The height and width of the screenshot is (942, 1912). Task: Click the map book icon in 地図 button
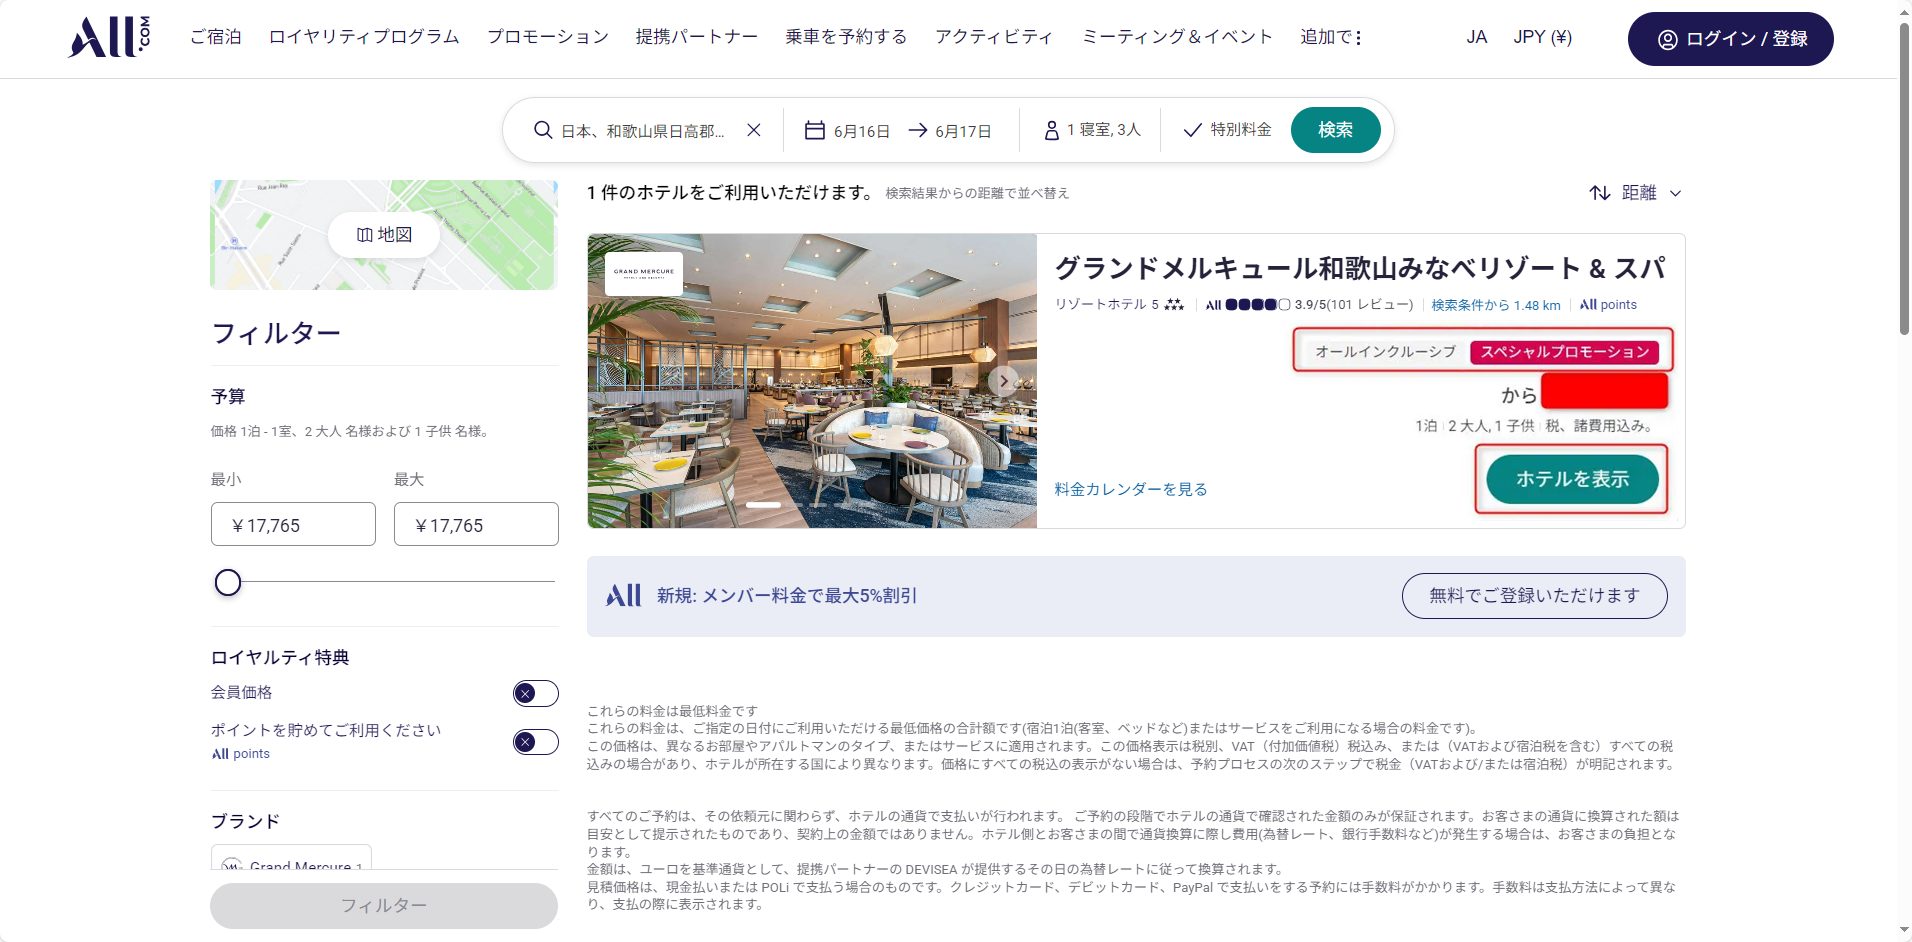click(x=365, y=234)
